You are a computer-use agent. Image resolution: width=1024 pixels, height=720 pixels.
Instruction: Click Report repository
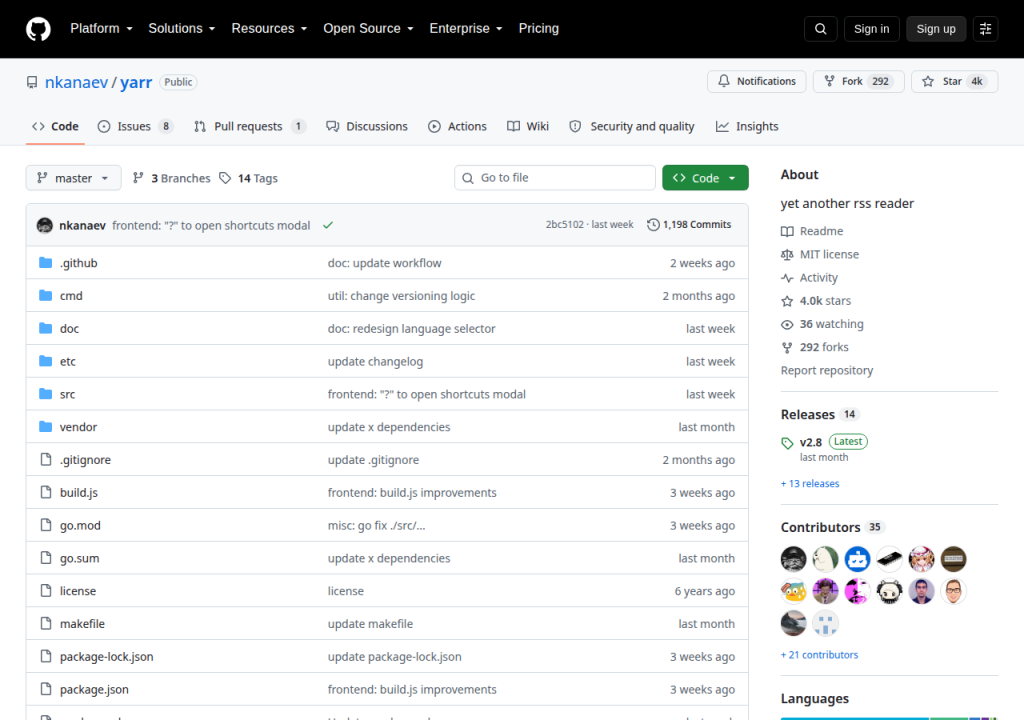(x=827, y=370)
